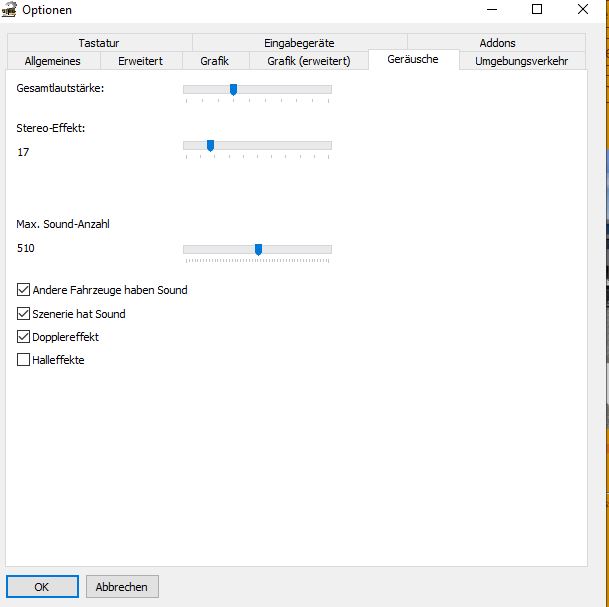Open the Eingabegeräte tab
Screen dimensions: 609x607
click(x=299, y=43)
